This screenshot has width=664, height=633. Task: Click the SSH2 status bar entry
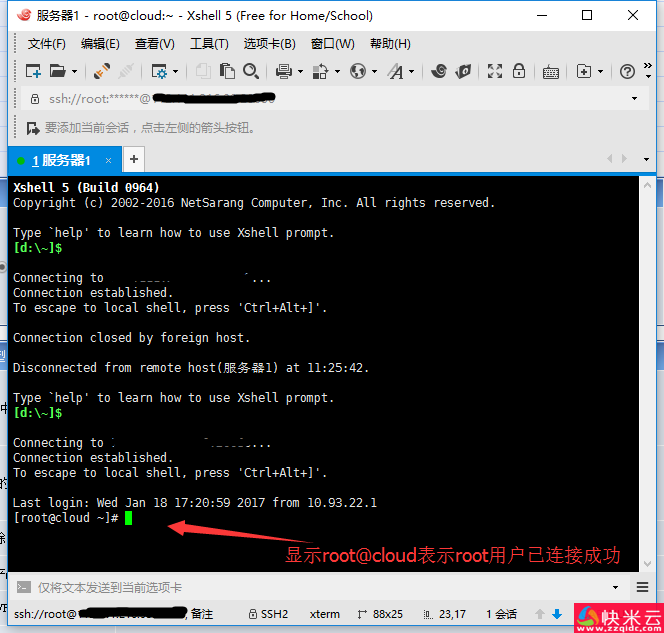point(268,614)
